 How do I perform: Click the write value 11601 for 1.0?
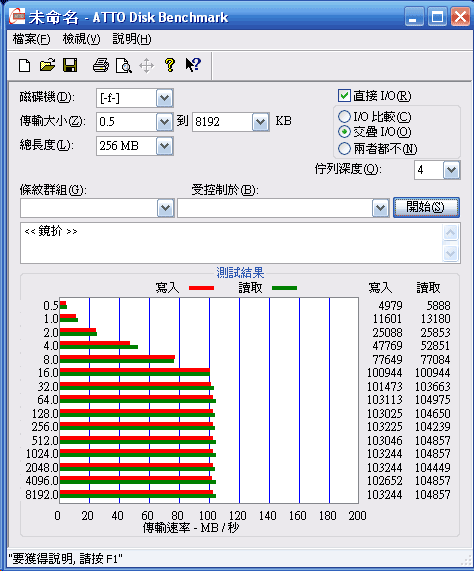(387, 319)
